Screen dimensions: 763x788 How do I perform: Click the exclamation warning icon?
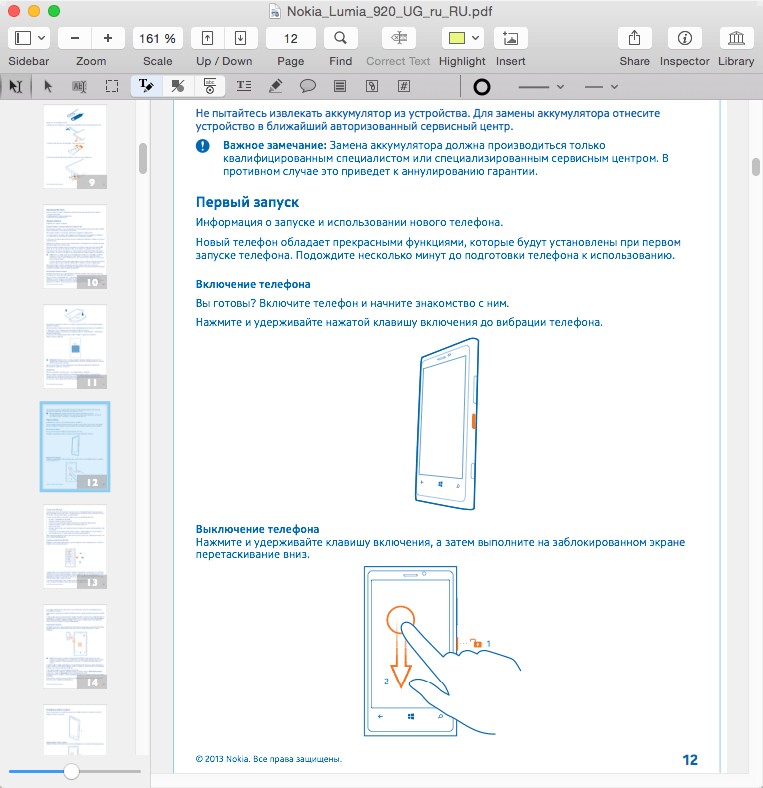point(203,146)
